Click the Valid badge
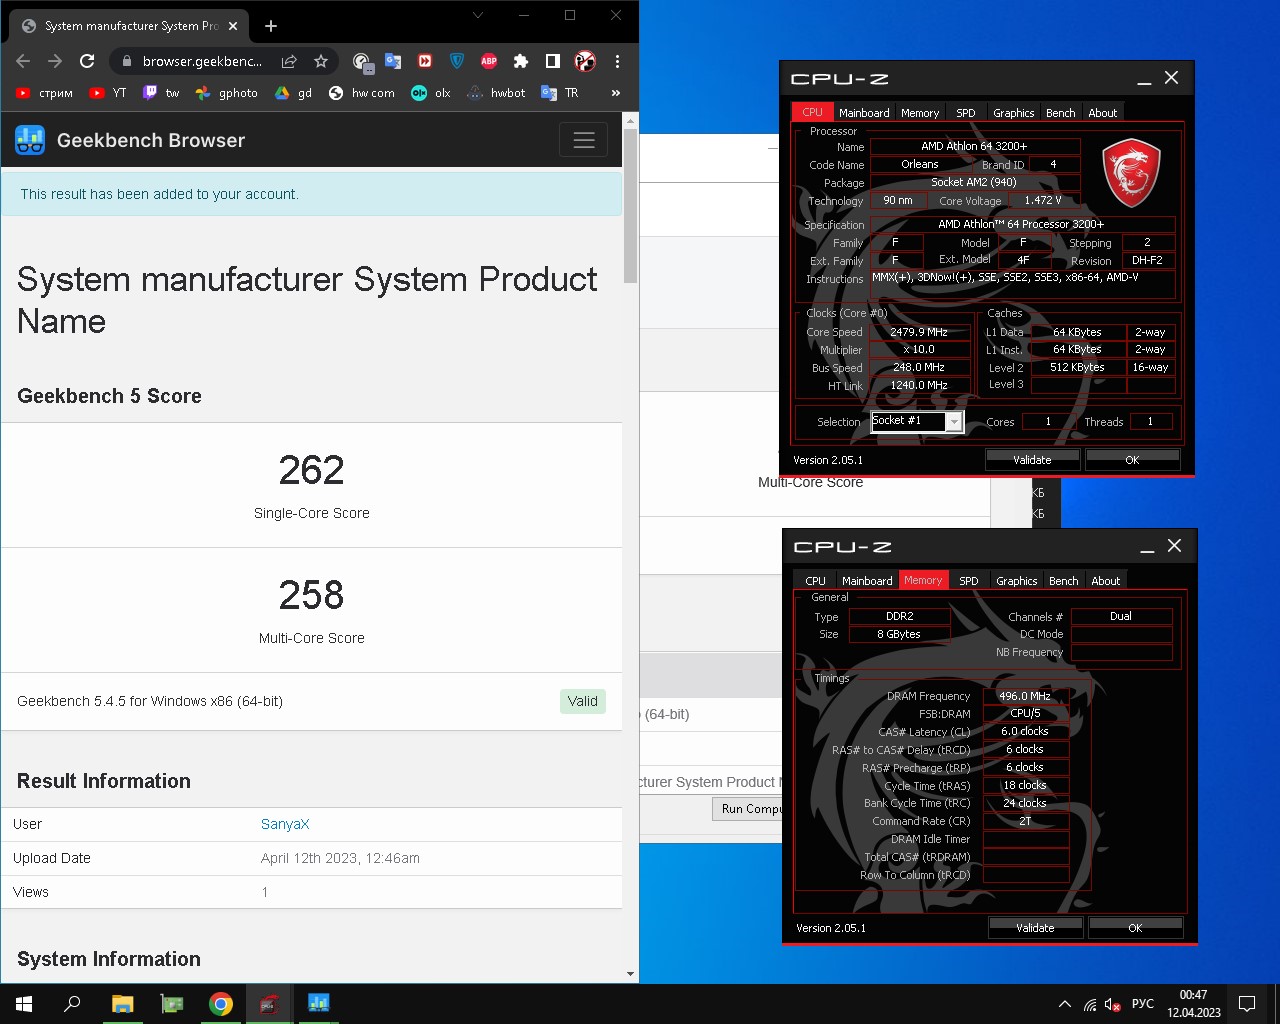1280x1024 pixels. click(x=582, y=701)
